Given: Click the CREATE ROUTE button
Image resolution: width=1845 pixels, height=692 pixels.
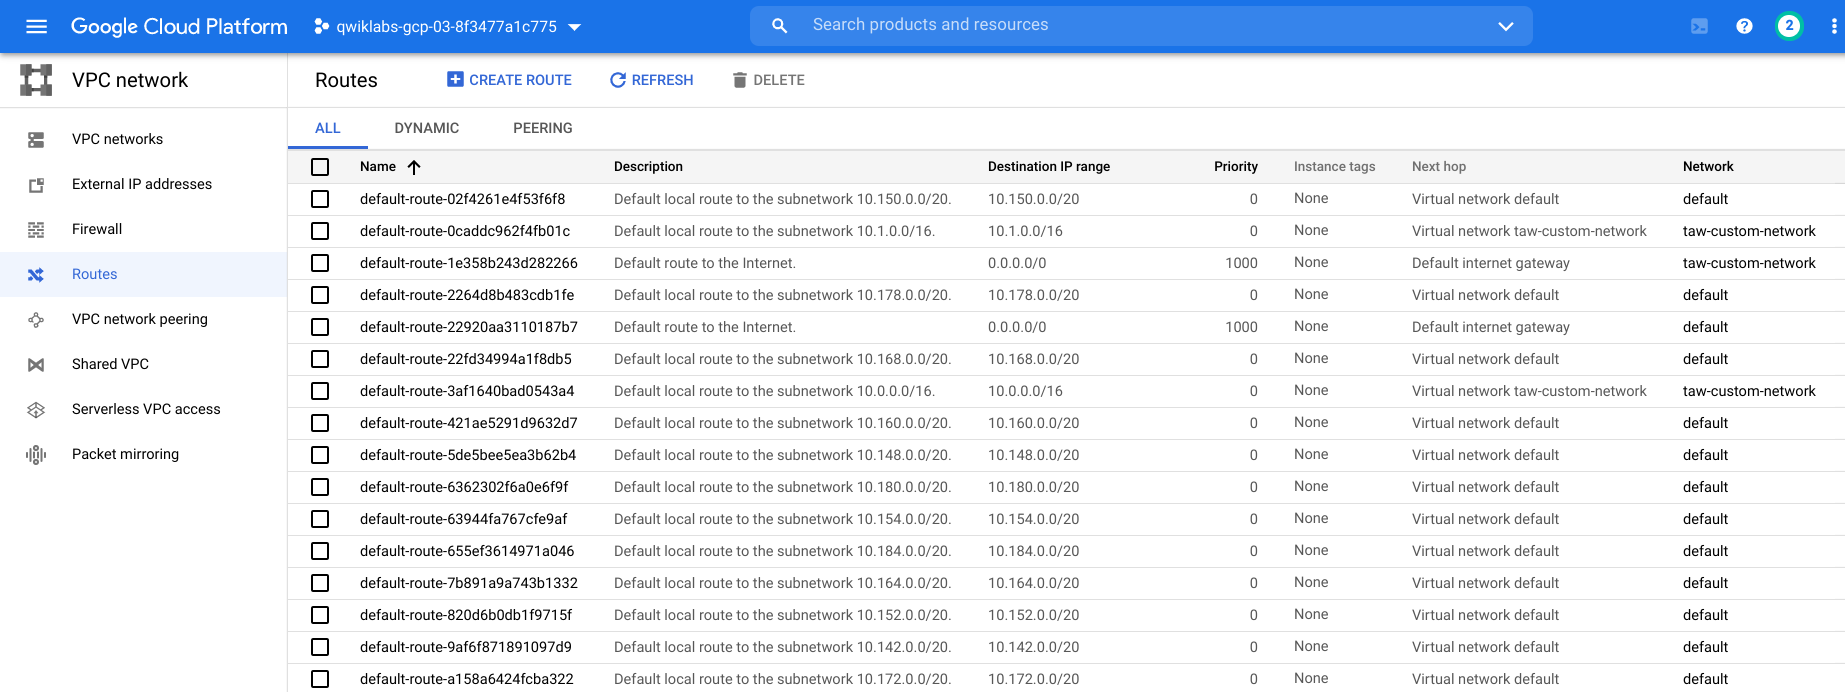Looking at the screenshot, I should pos(509,80).
